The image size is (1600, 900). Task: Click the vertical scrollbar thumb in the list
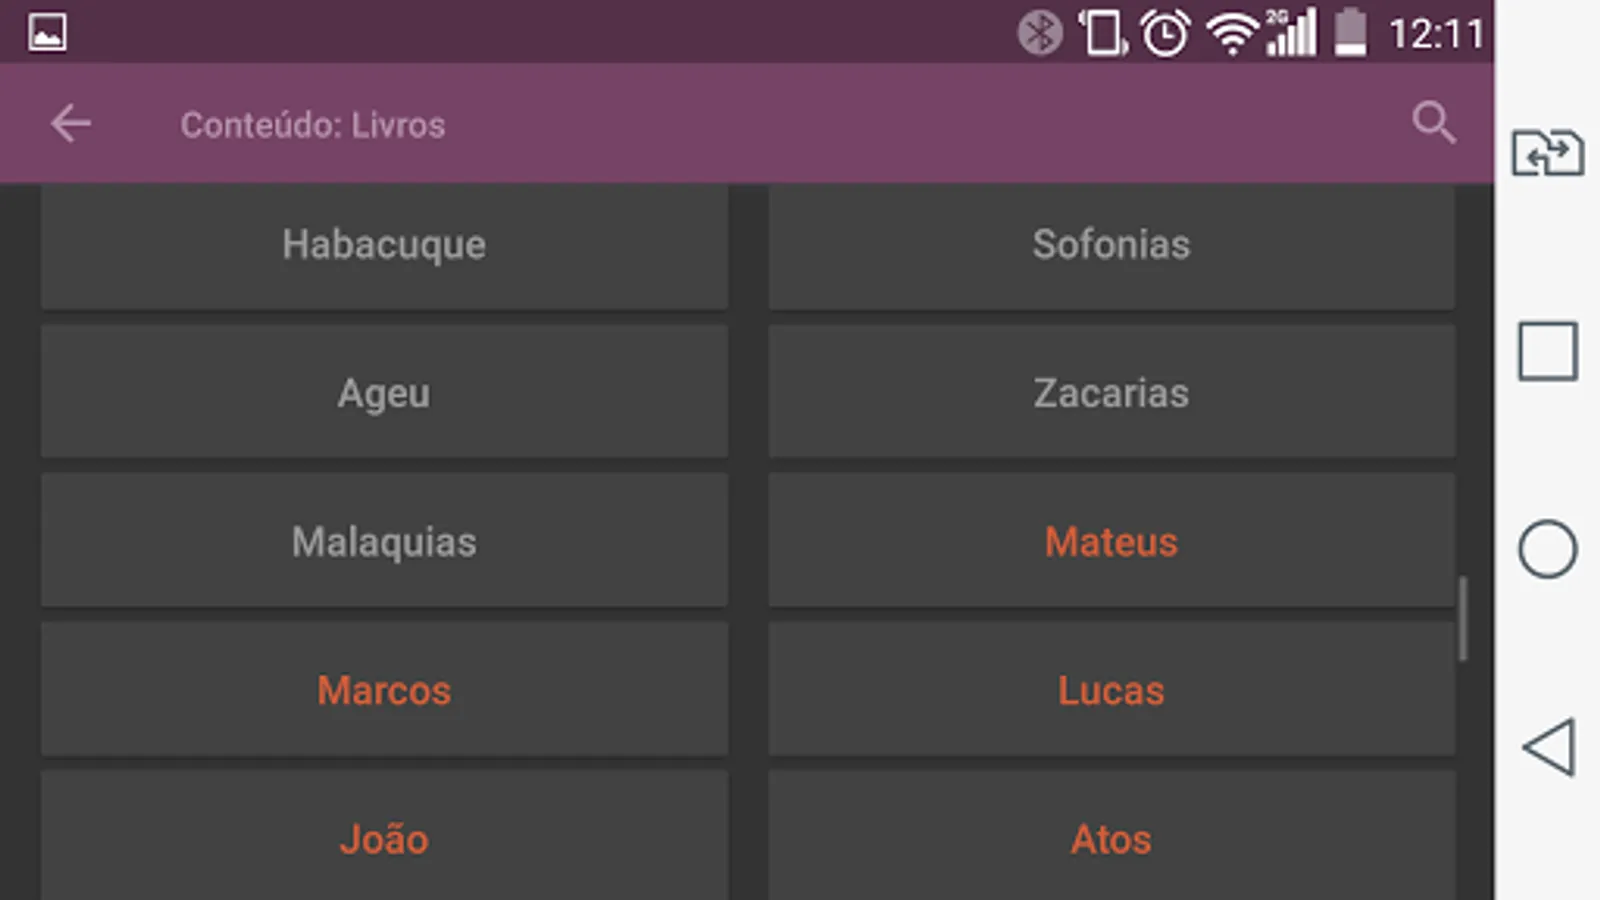coord(1463,618)
